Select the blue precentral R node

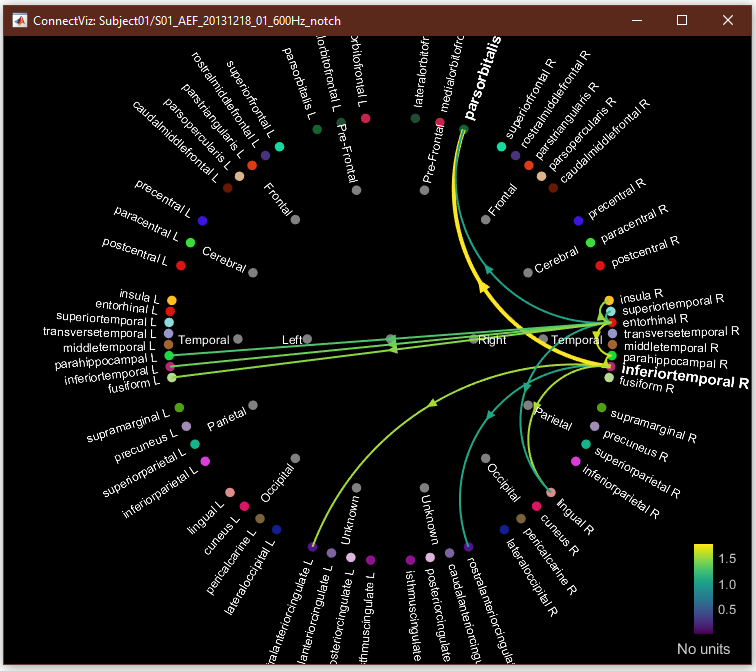pyautogui.click(x=578, y=221)
